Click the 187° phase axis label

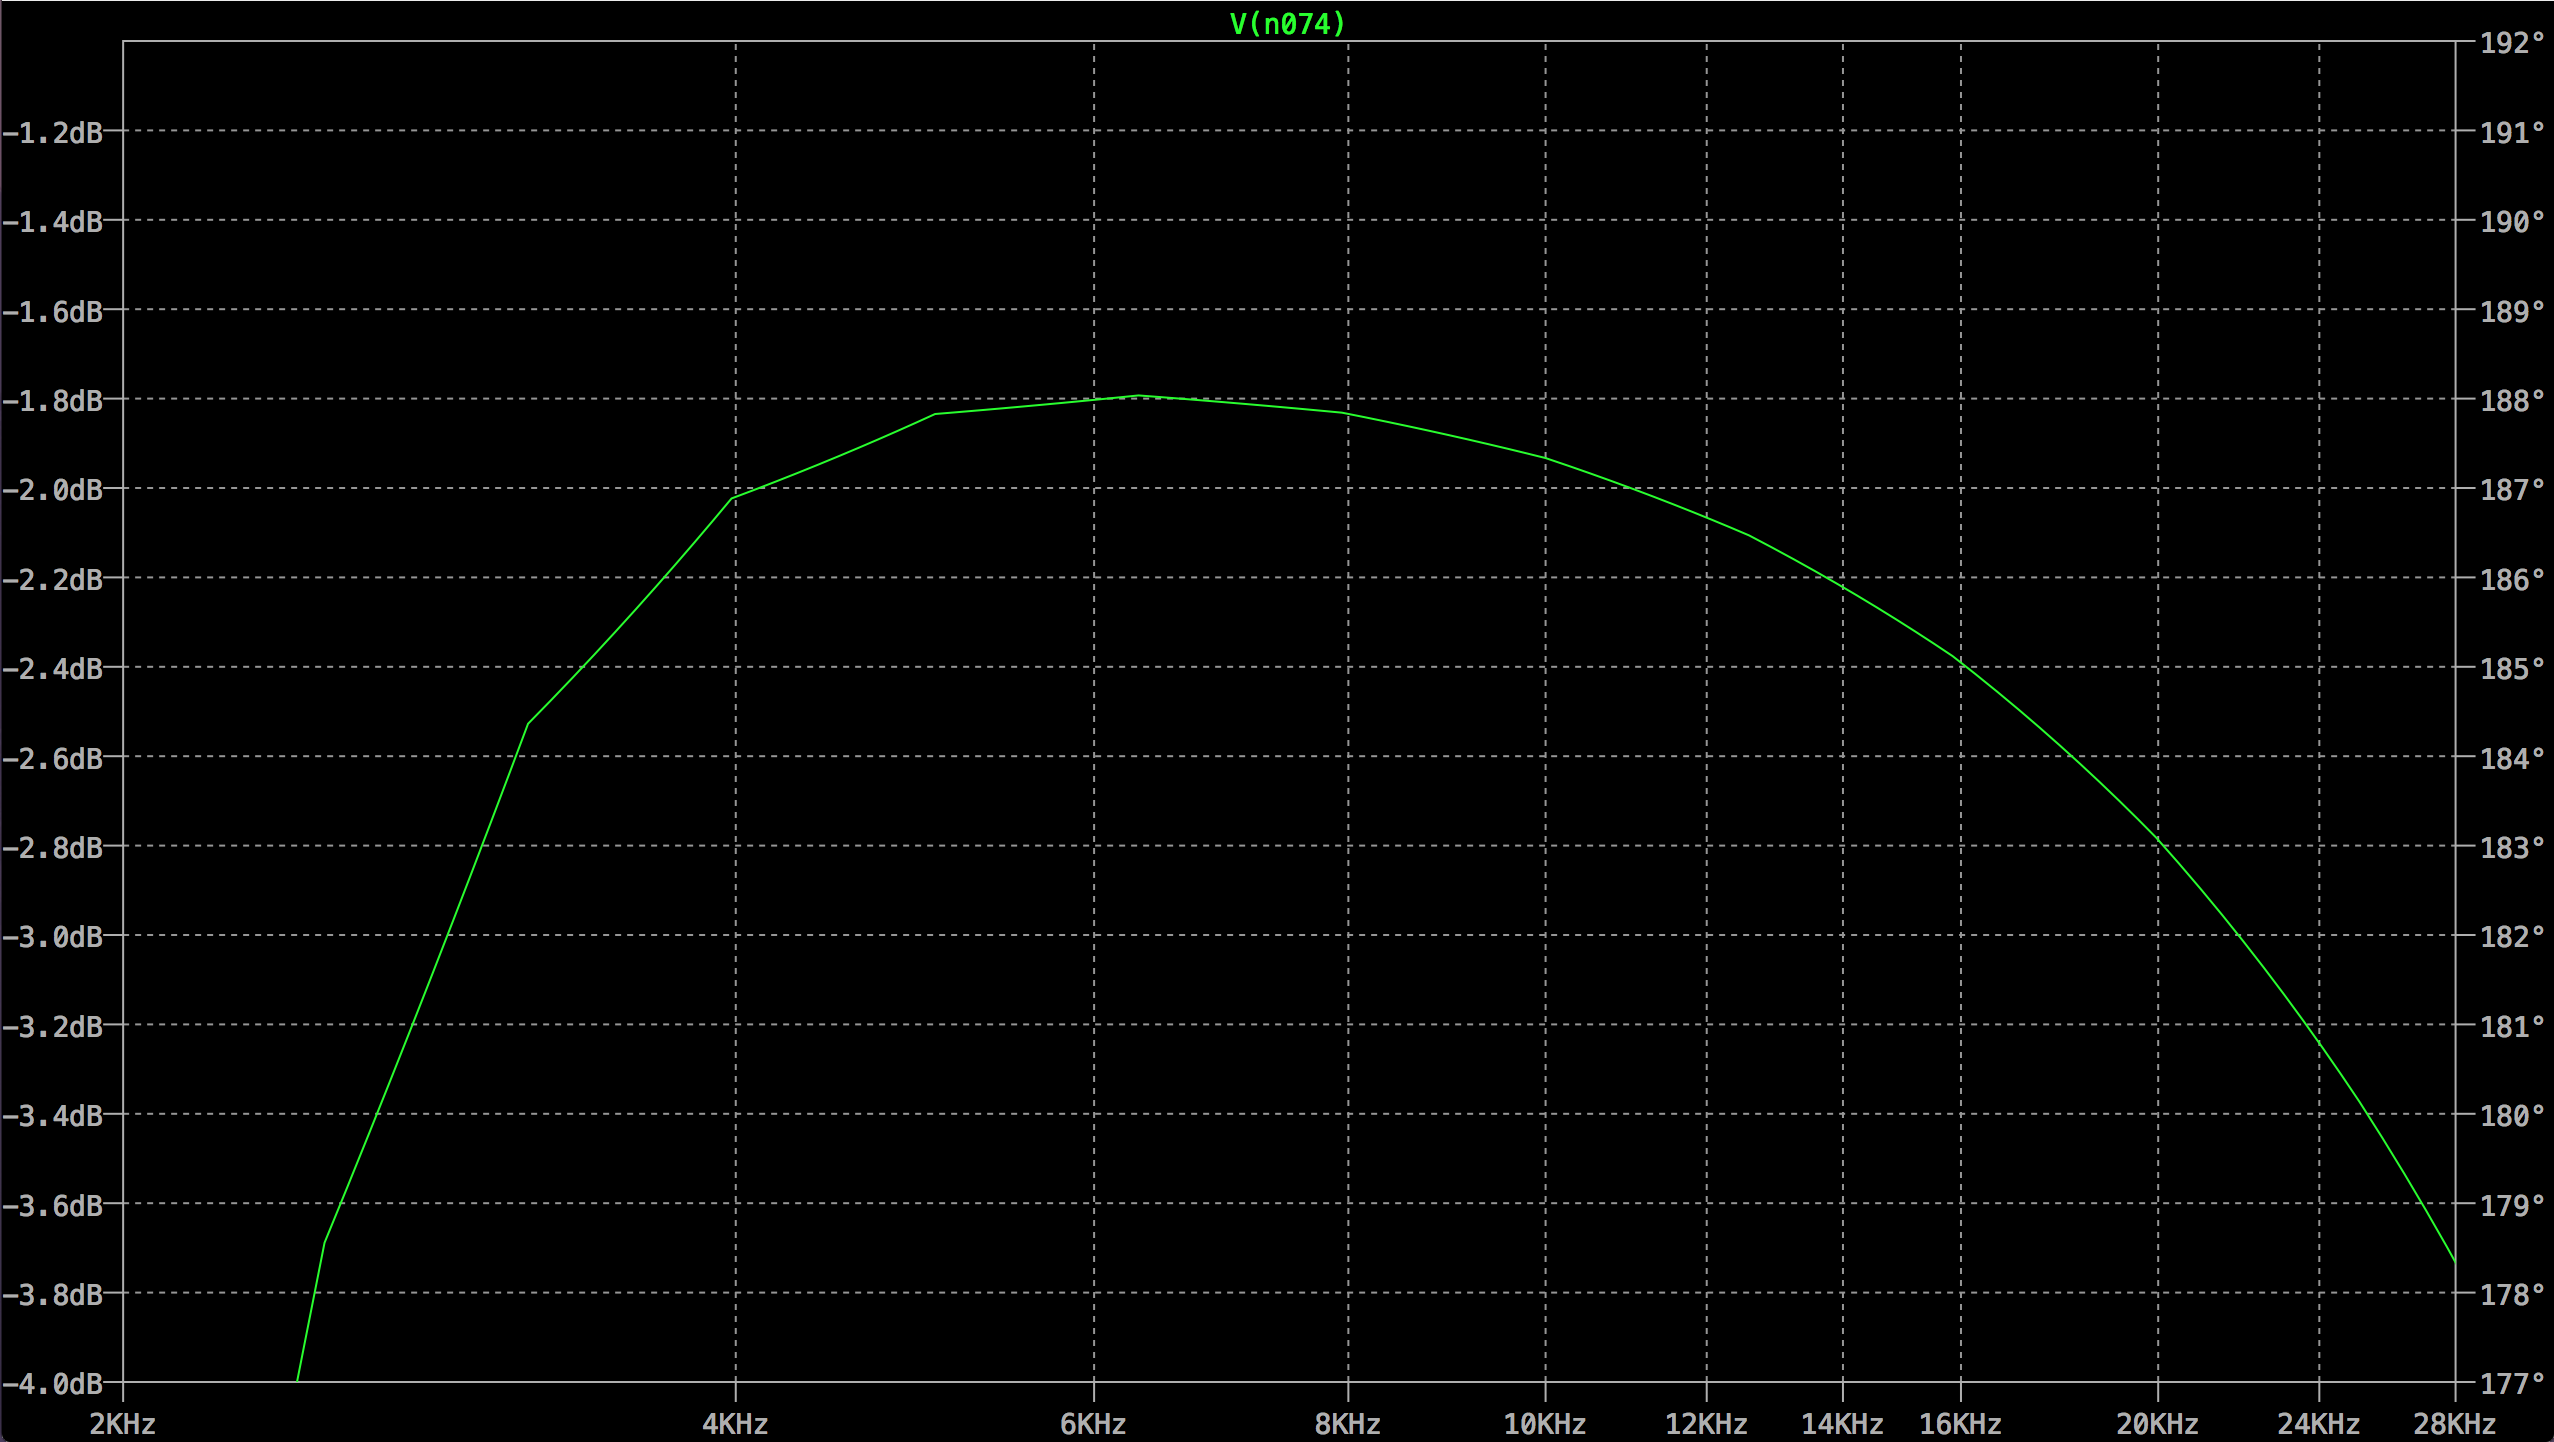tap(2512, 489)
